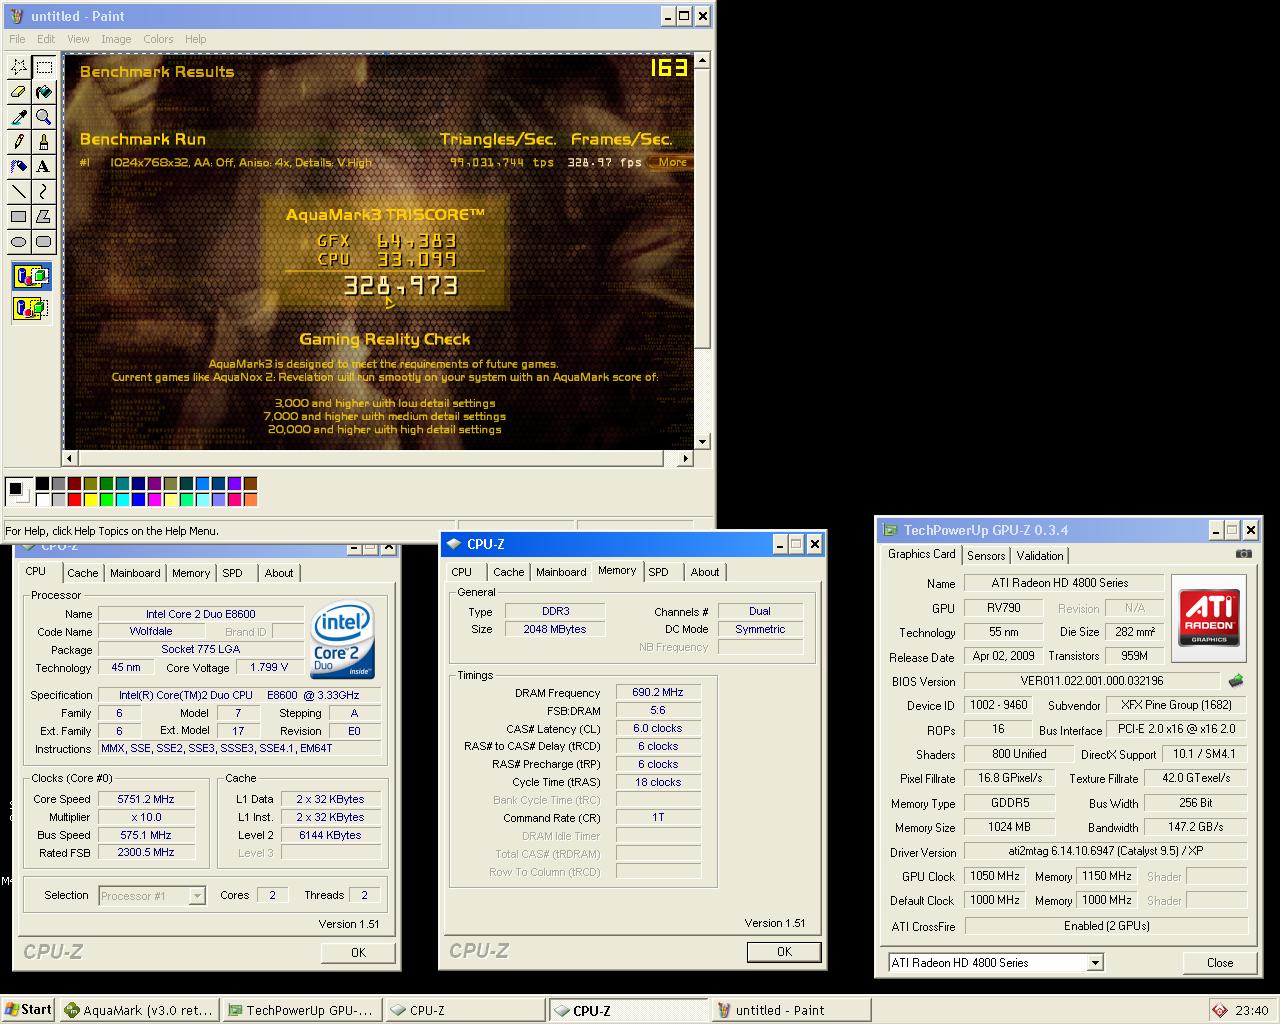1280x1024 pixels.
Task: Choose the Ellipse shape tool
Action: [x=19, y=242]
